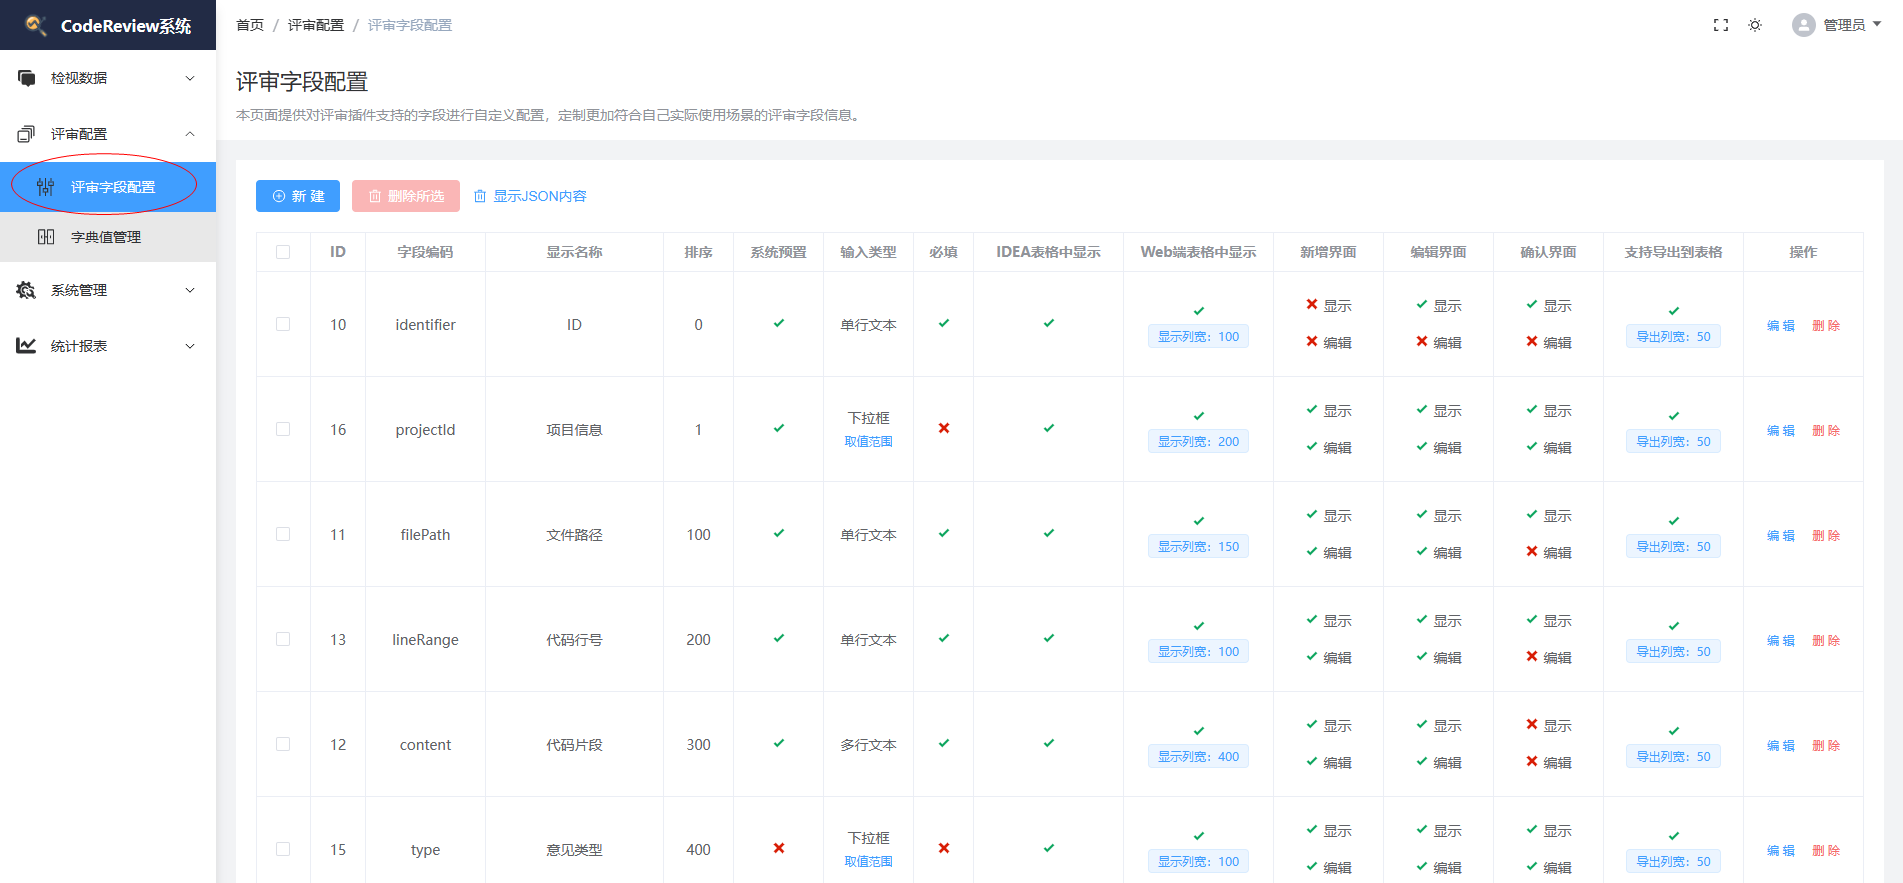Switch theme using the sun icon
Viewport: 1903px width, 883px height.
pos(1755,25)
